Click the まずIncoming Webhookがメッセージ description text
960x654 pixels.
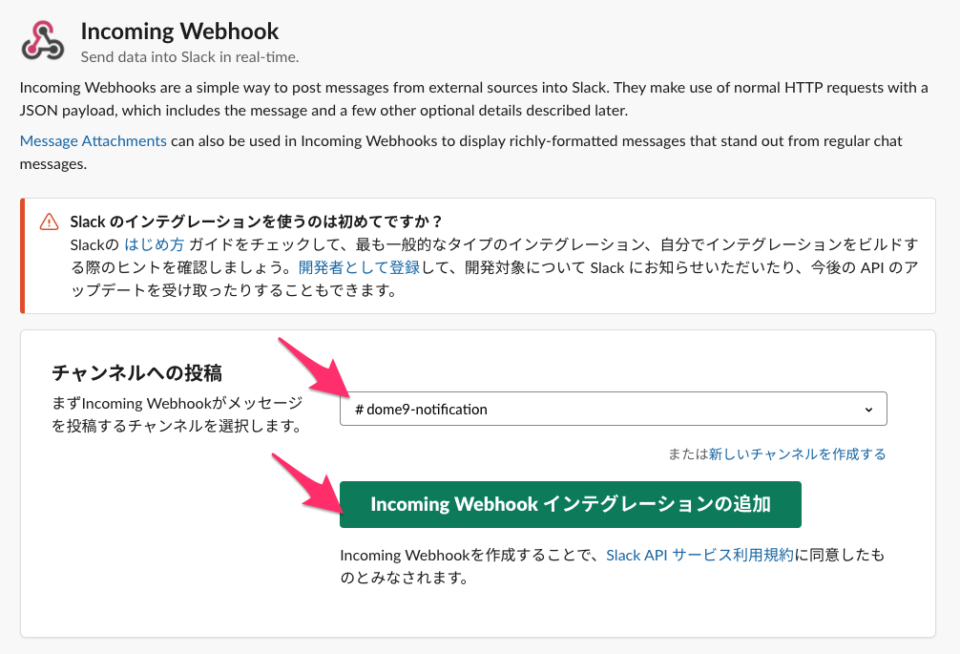[178, 414]
